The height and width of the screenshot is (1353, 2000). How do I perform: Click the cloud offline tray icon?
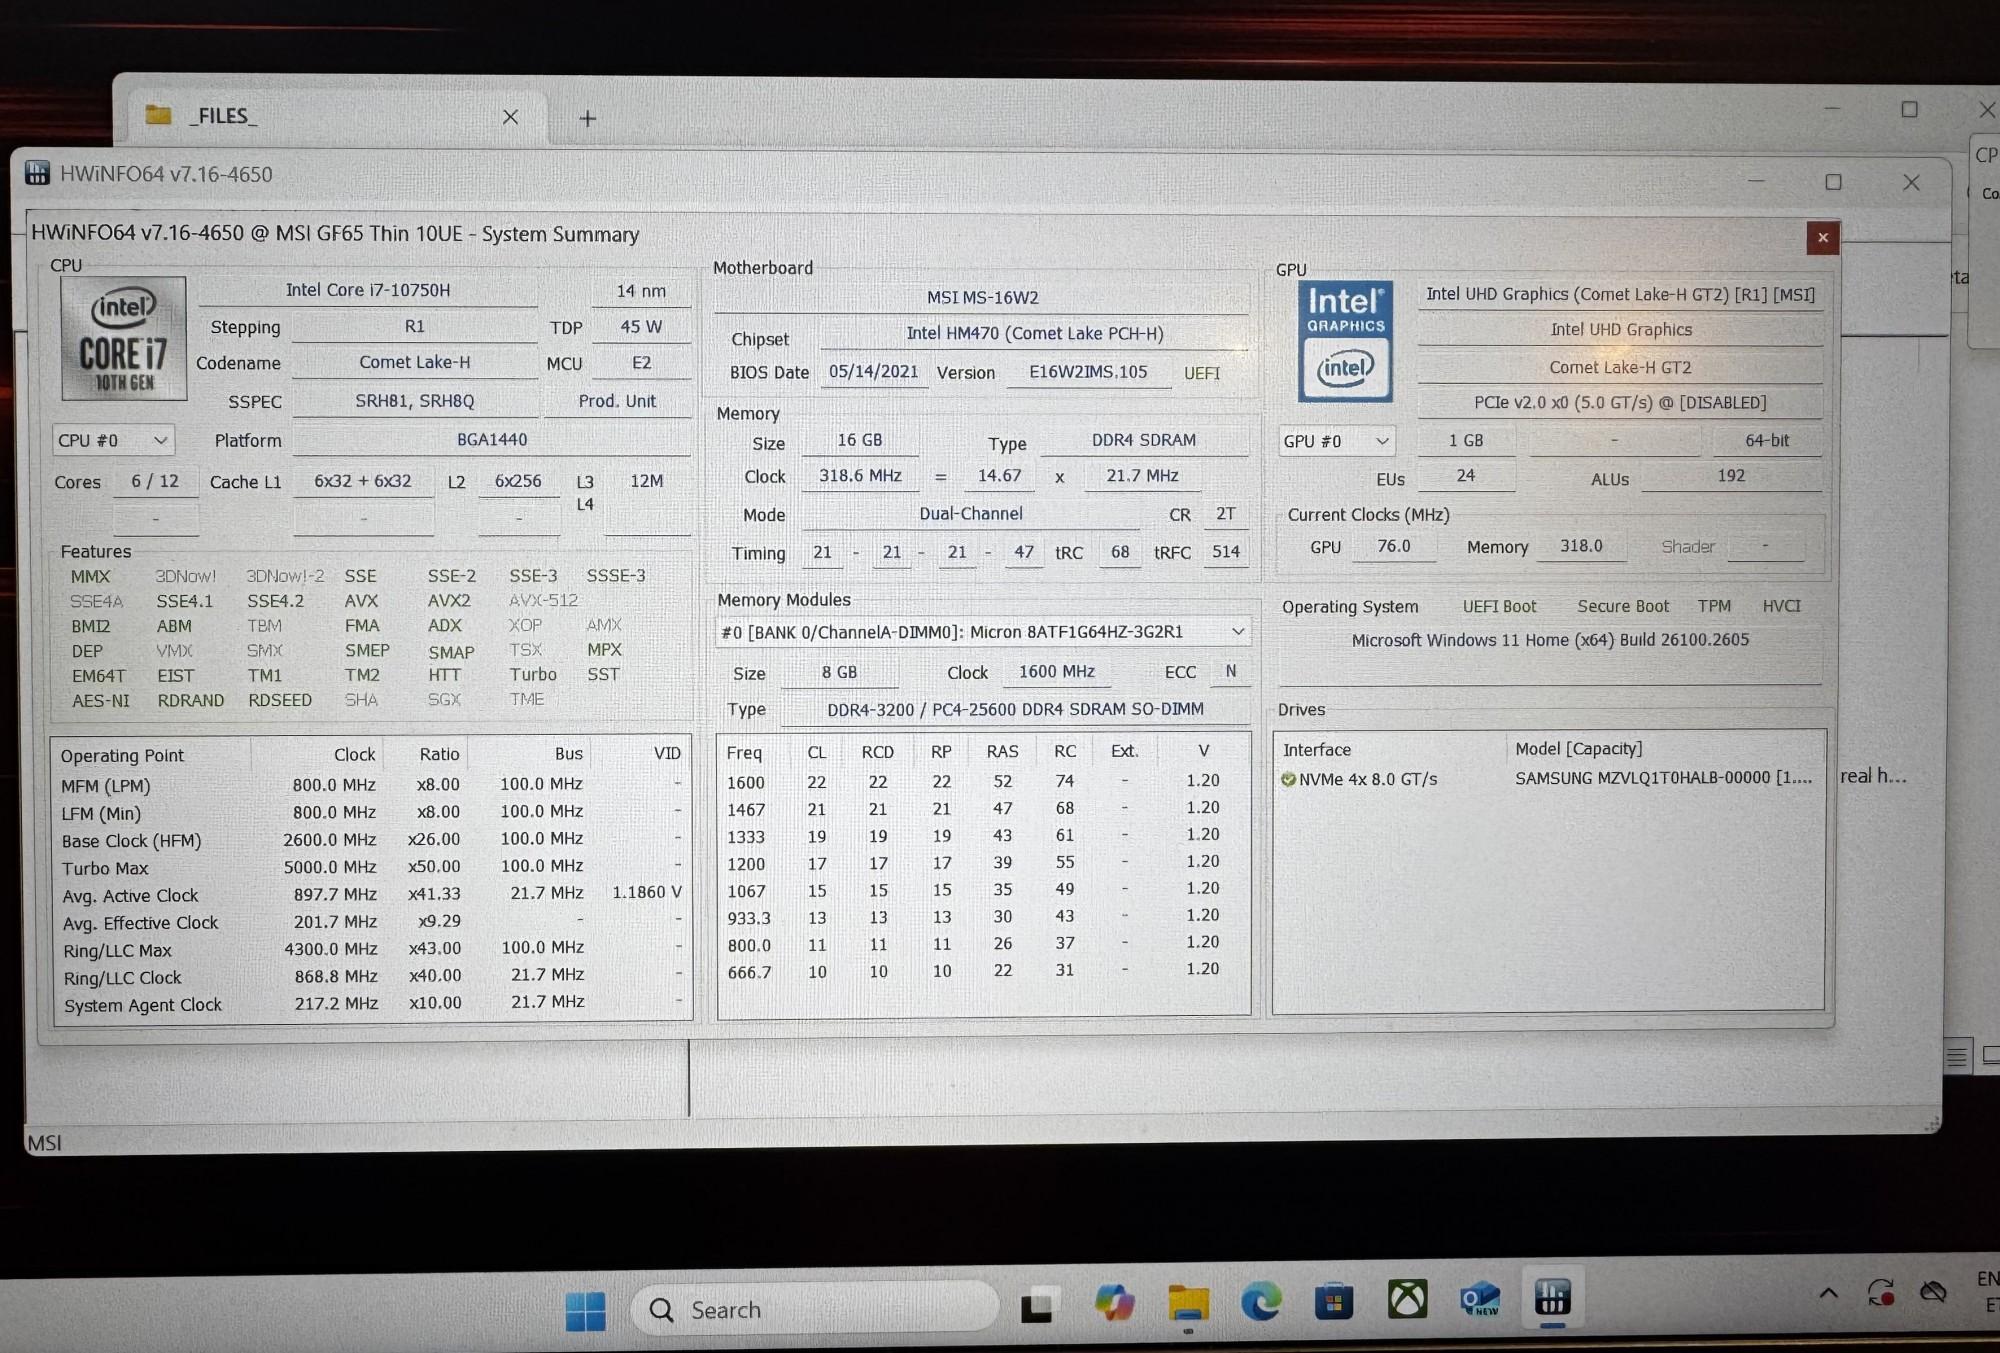[1933, 1292]
